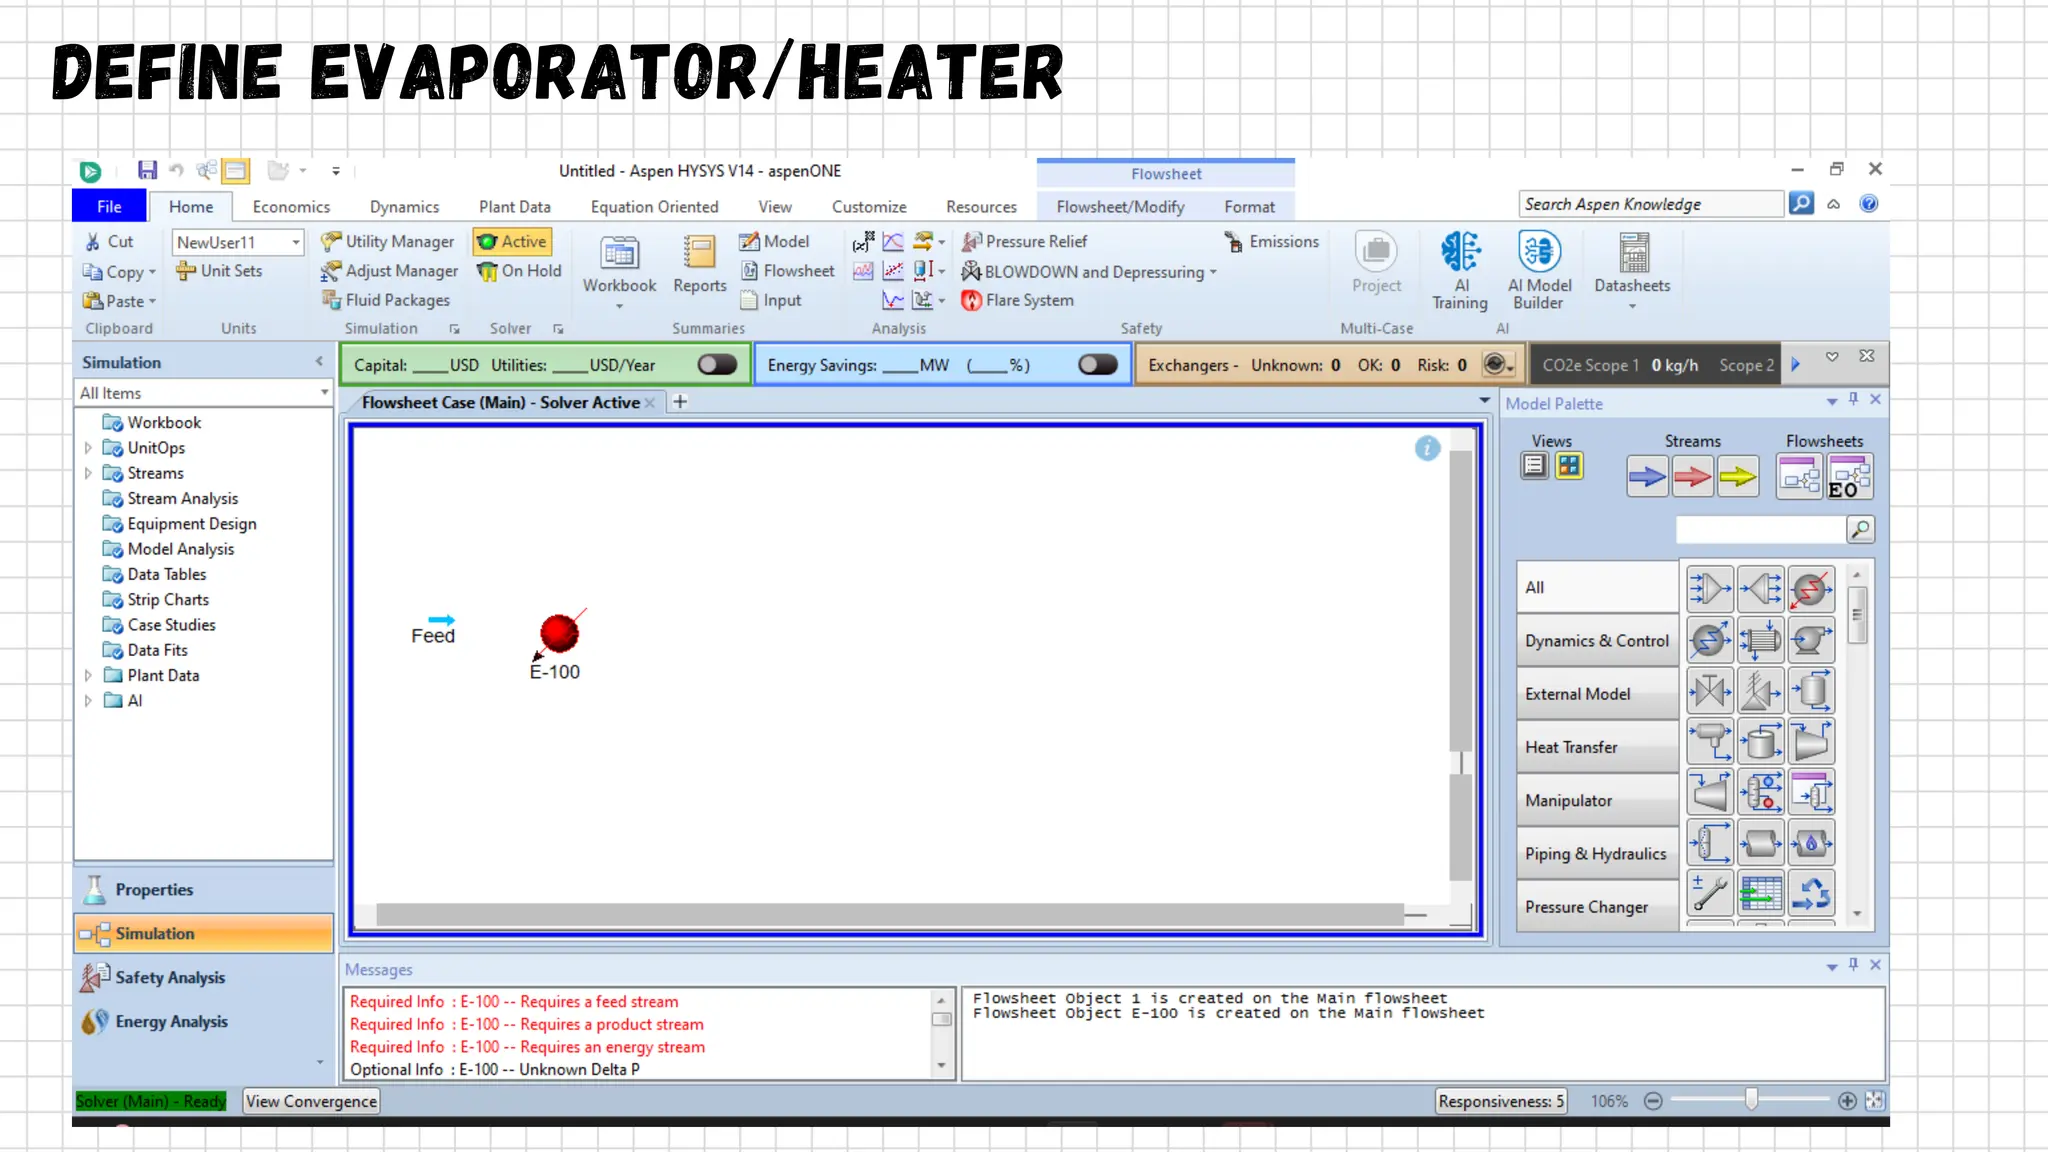Image resolution: width=2048 pixels, height=1152 pixels.
Task: Launch the Flare System tool
Action: [x=1017, y=300]
